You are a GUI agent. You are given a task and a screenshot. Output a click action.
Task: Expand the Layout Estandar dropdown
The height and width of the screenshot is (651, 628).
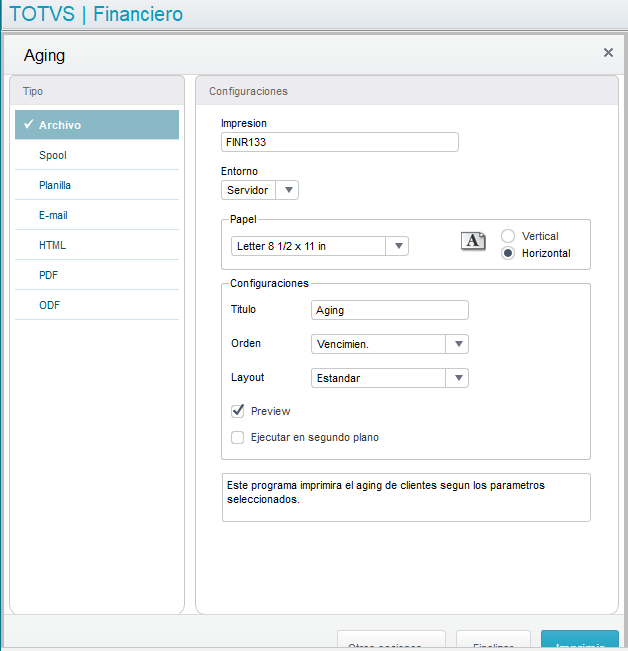(457, 378)
